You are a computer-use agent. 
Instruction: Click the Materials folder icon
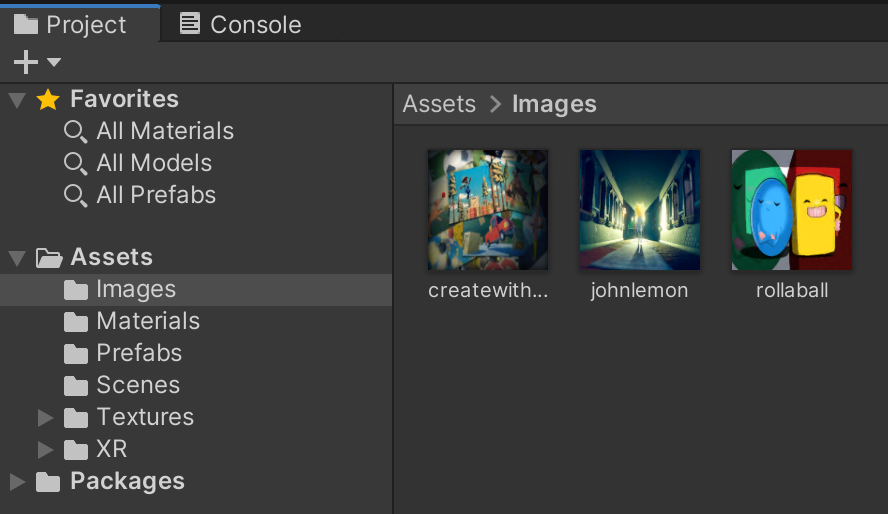pos(76,322)
